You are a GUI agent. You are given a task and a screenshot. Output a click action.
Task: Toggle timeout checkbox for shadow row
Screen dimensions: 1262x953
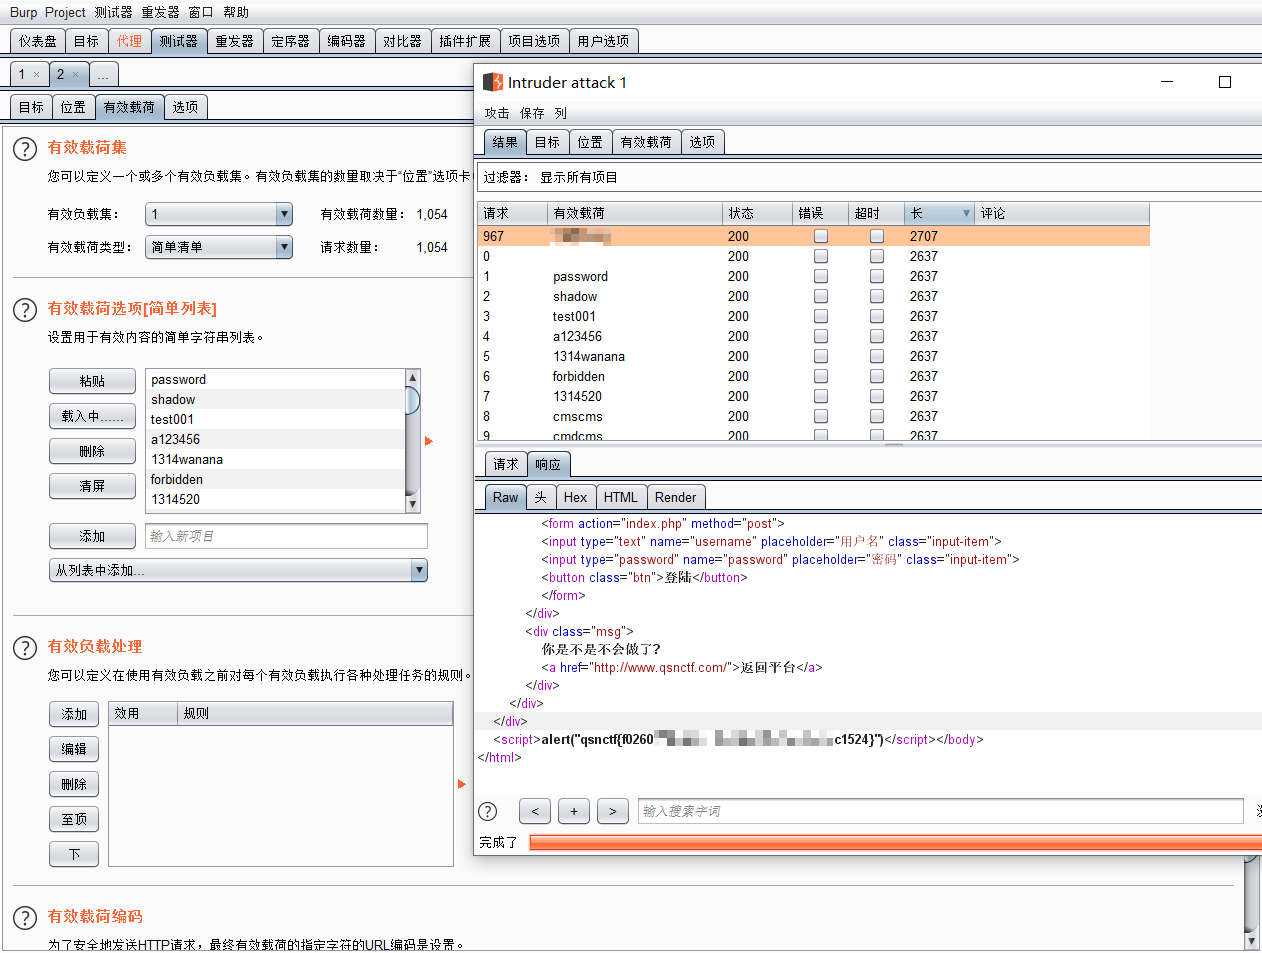pyautogui.click(x=877, y=296)
